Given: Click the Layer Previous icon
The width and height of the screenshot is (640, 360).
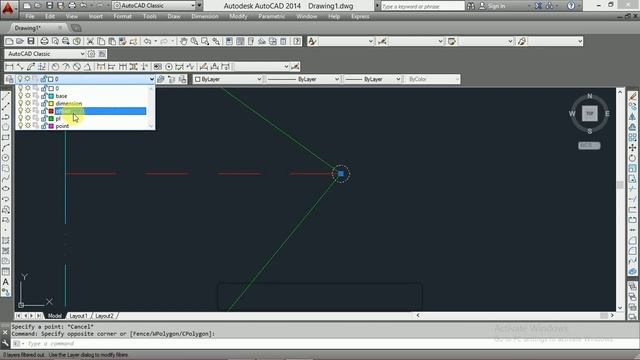Looking at the screenshot, I should click(171, 79).
